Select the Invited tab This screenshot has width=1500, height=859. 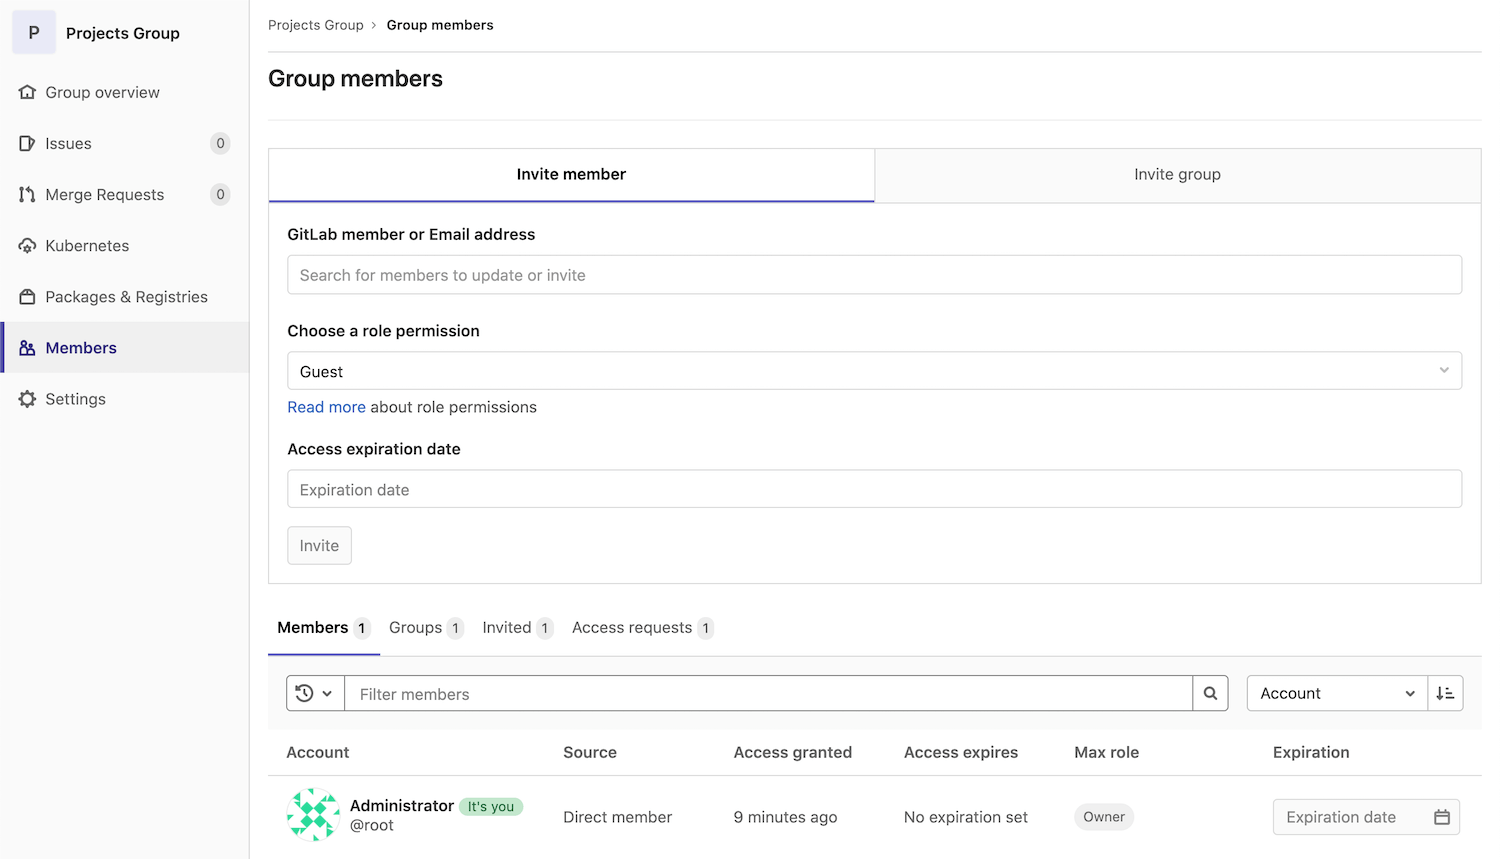pyautogui.click(x=507, y=628)
